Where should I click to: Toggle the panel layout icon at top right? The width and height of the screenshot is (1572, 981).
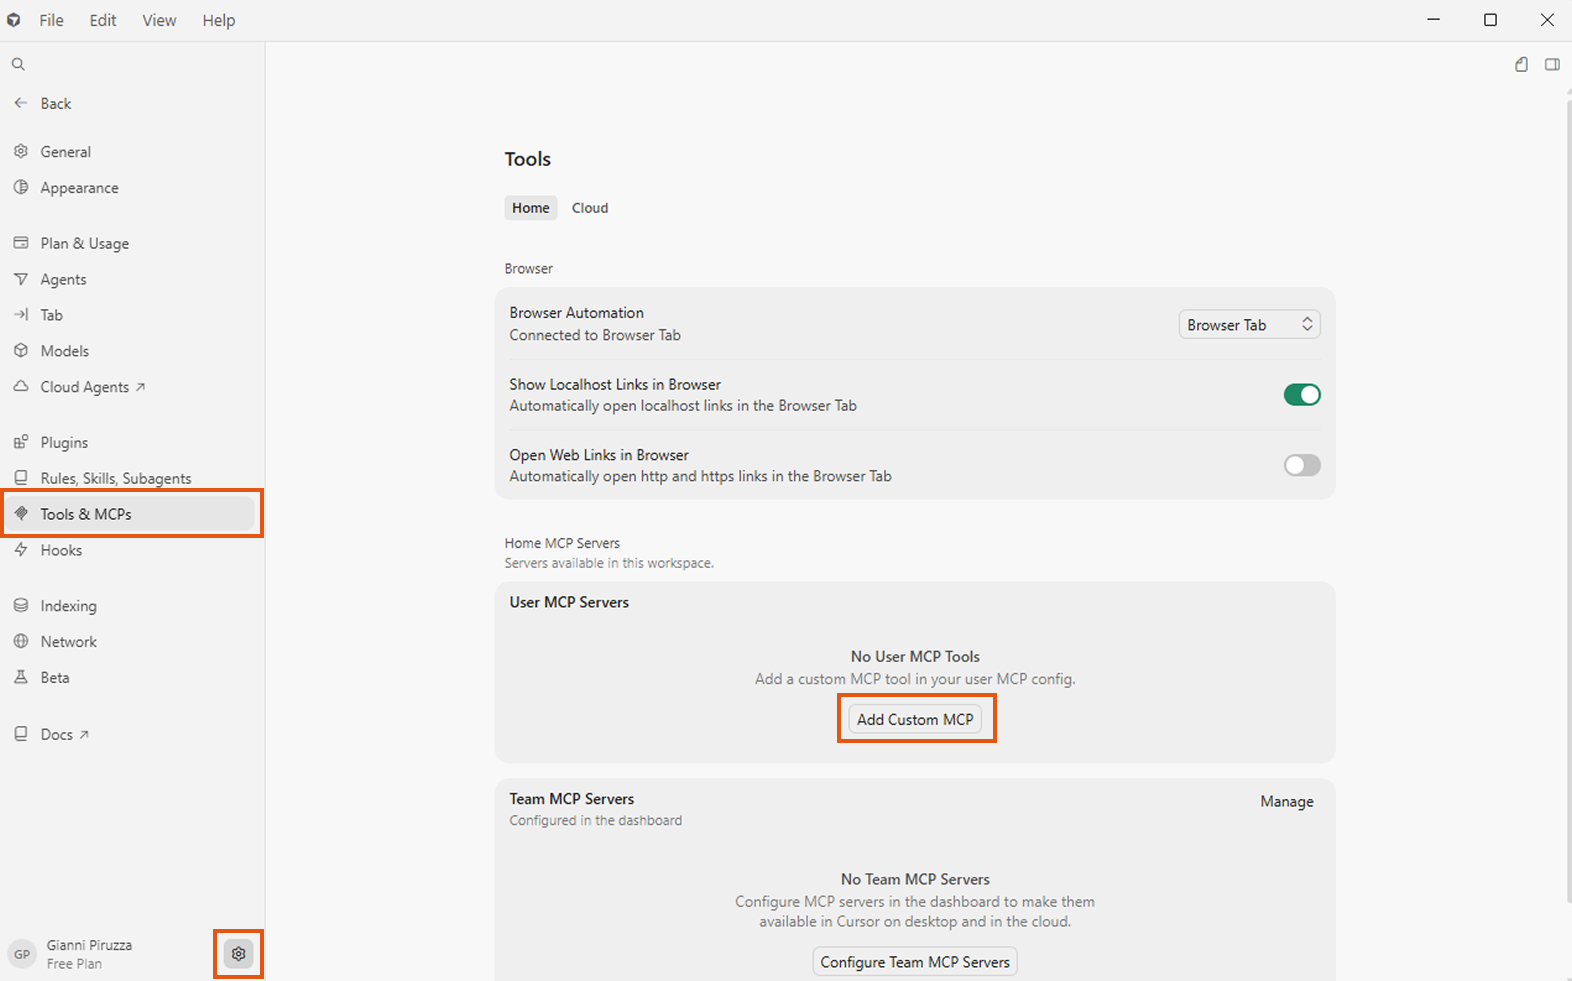tap(1552, 64)
